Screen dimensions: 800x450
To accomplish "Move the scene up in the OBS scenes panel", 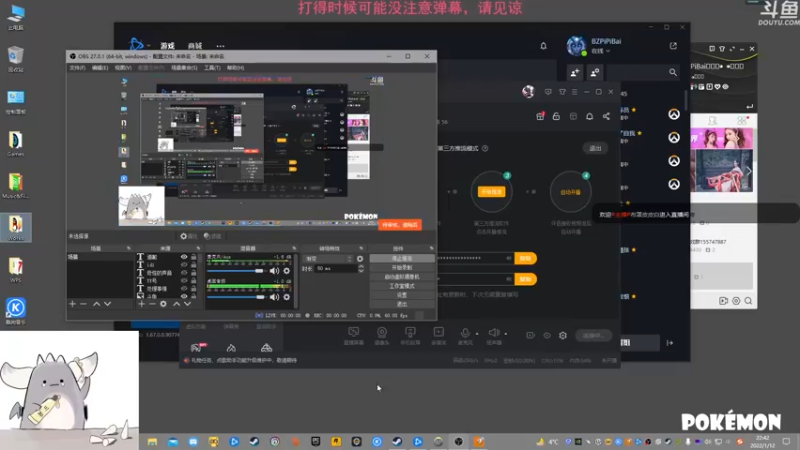I will [x=96, y=304].
